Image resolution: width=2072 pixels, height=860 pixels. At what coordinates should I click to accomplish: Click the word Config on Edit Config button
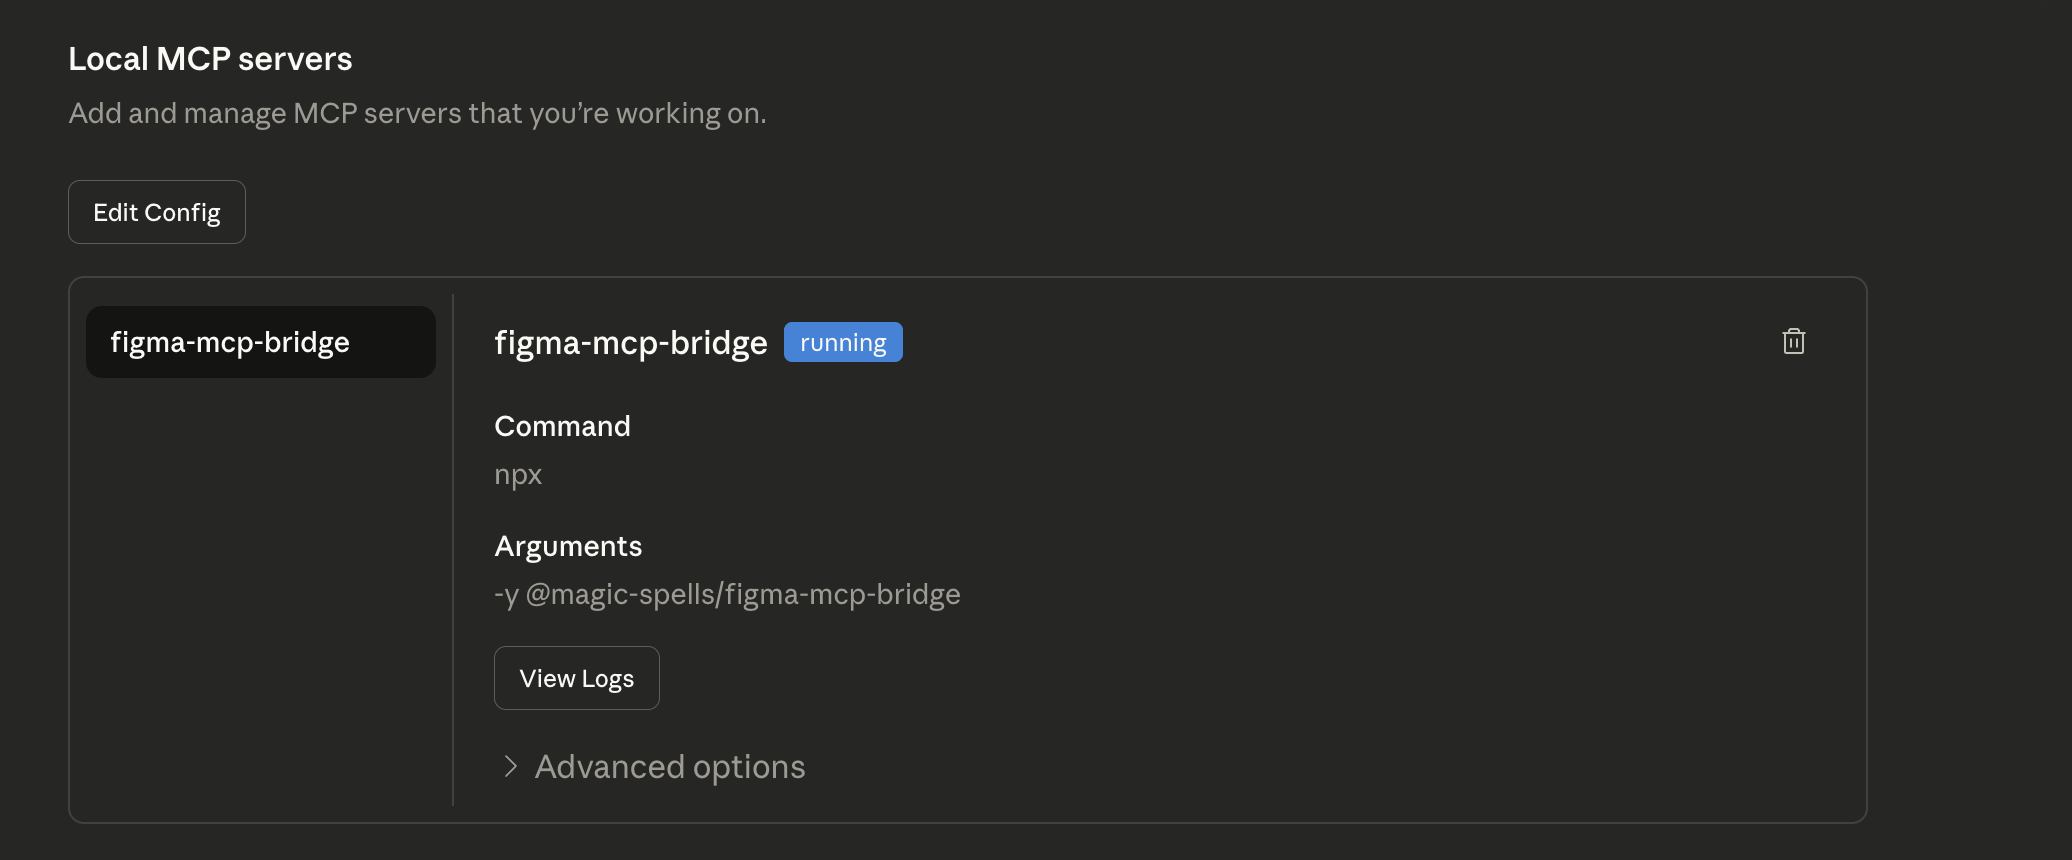click(182, 213)
